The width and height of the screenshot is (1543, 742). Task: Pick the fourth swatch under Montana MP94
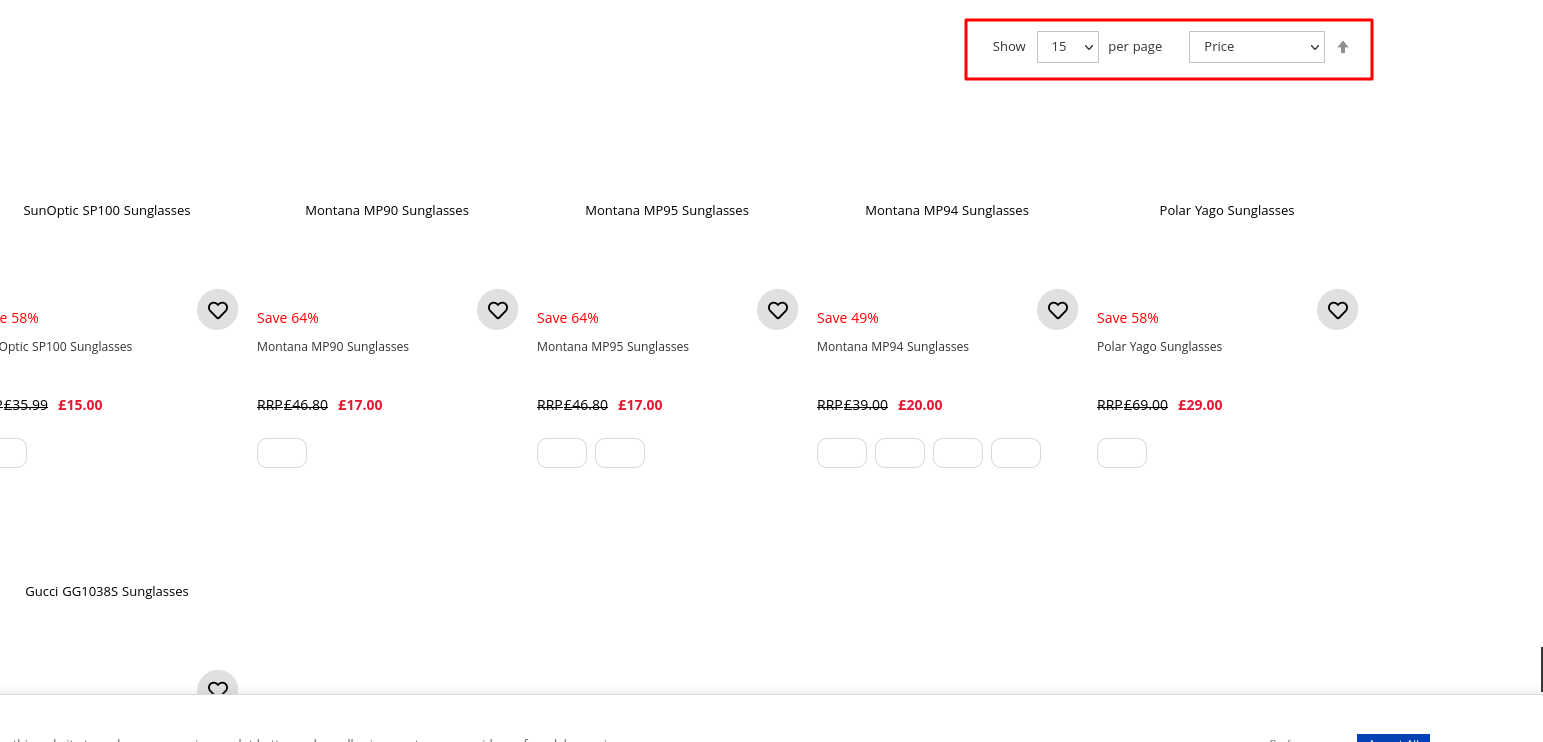click(1016, 453)
